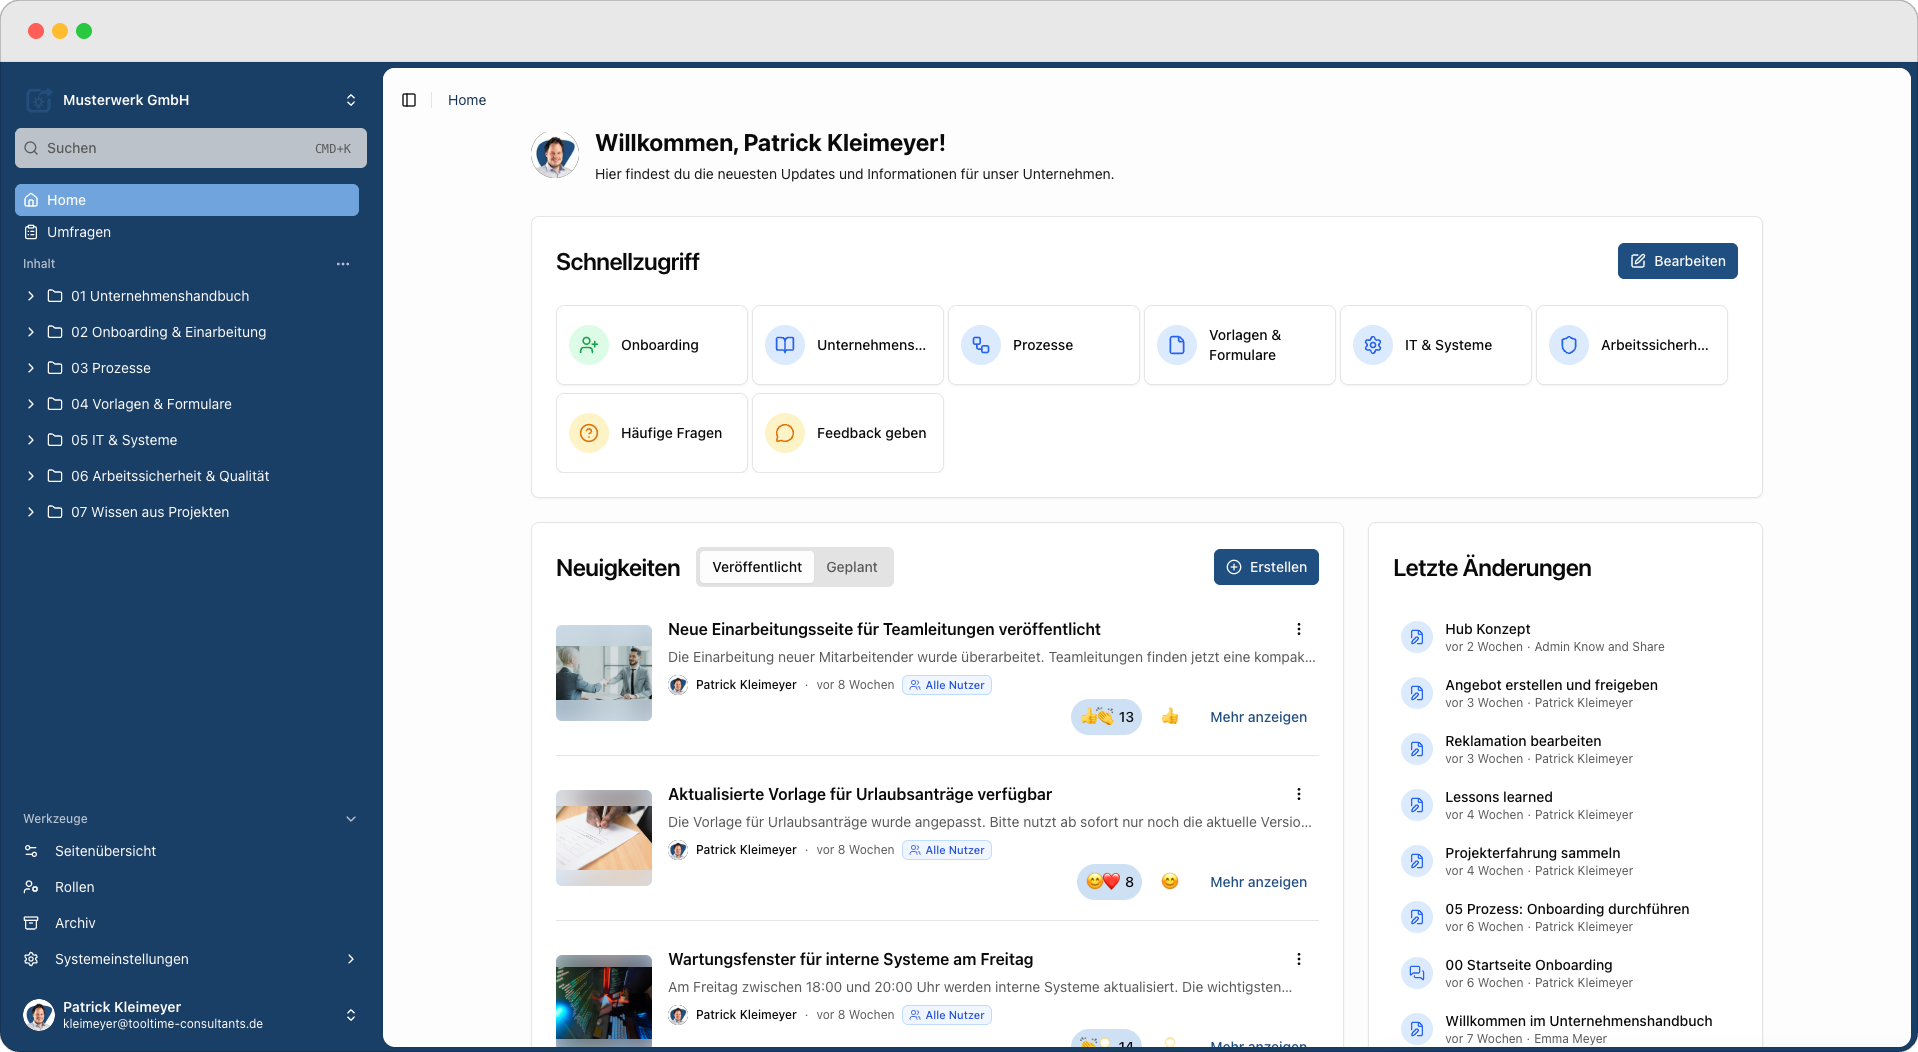Expand the 02 Onboarding & Einarbeitung folder

31,332
